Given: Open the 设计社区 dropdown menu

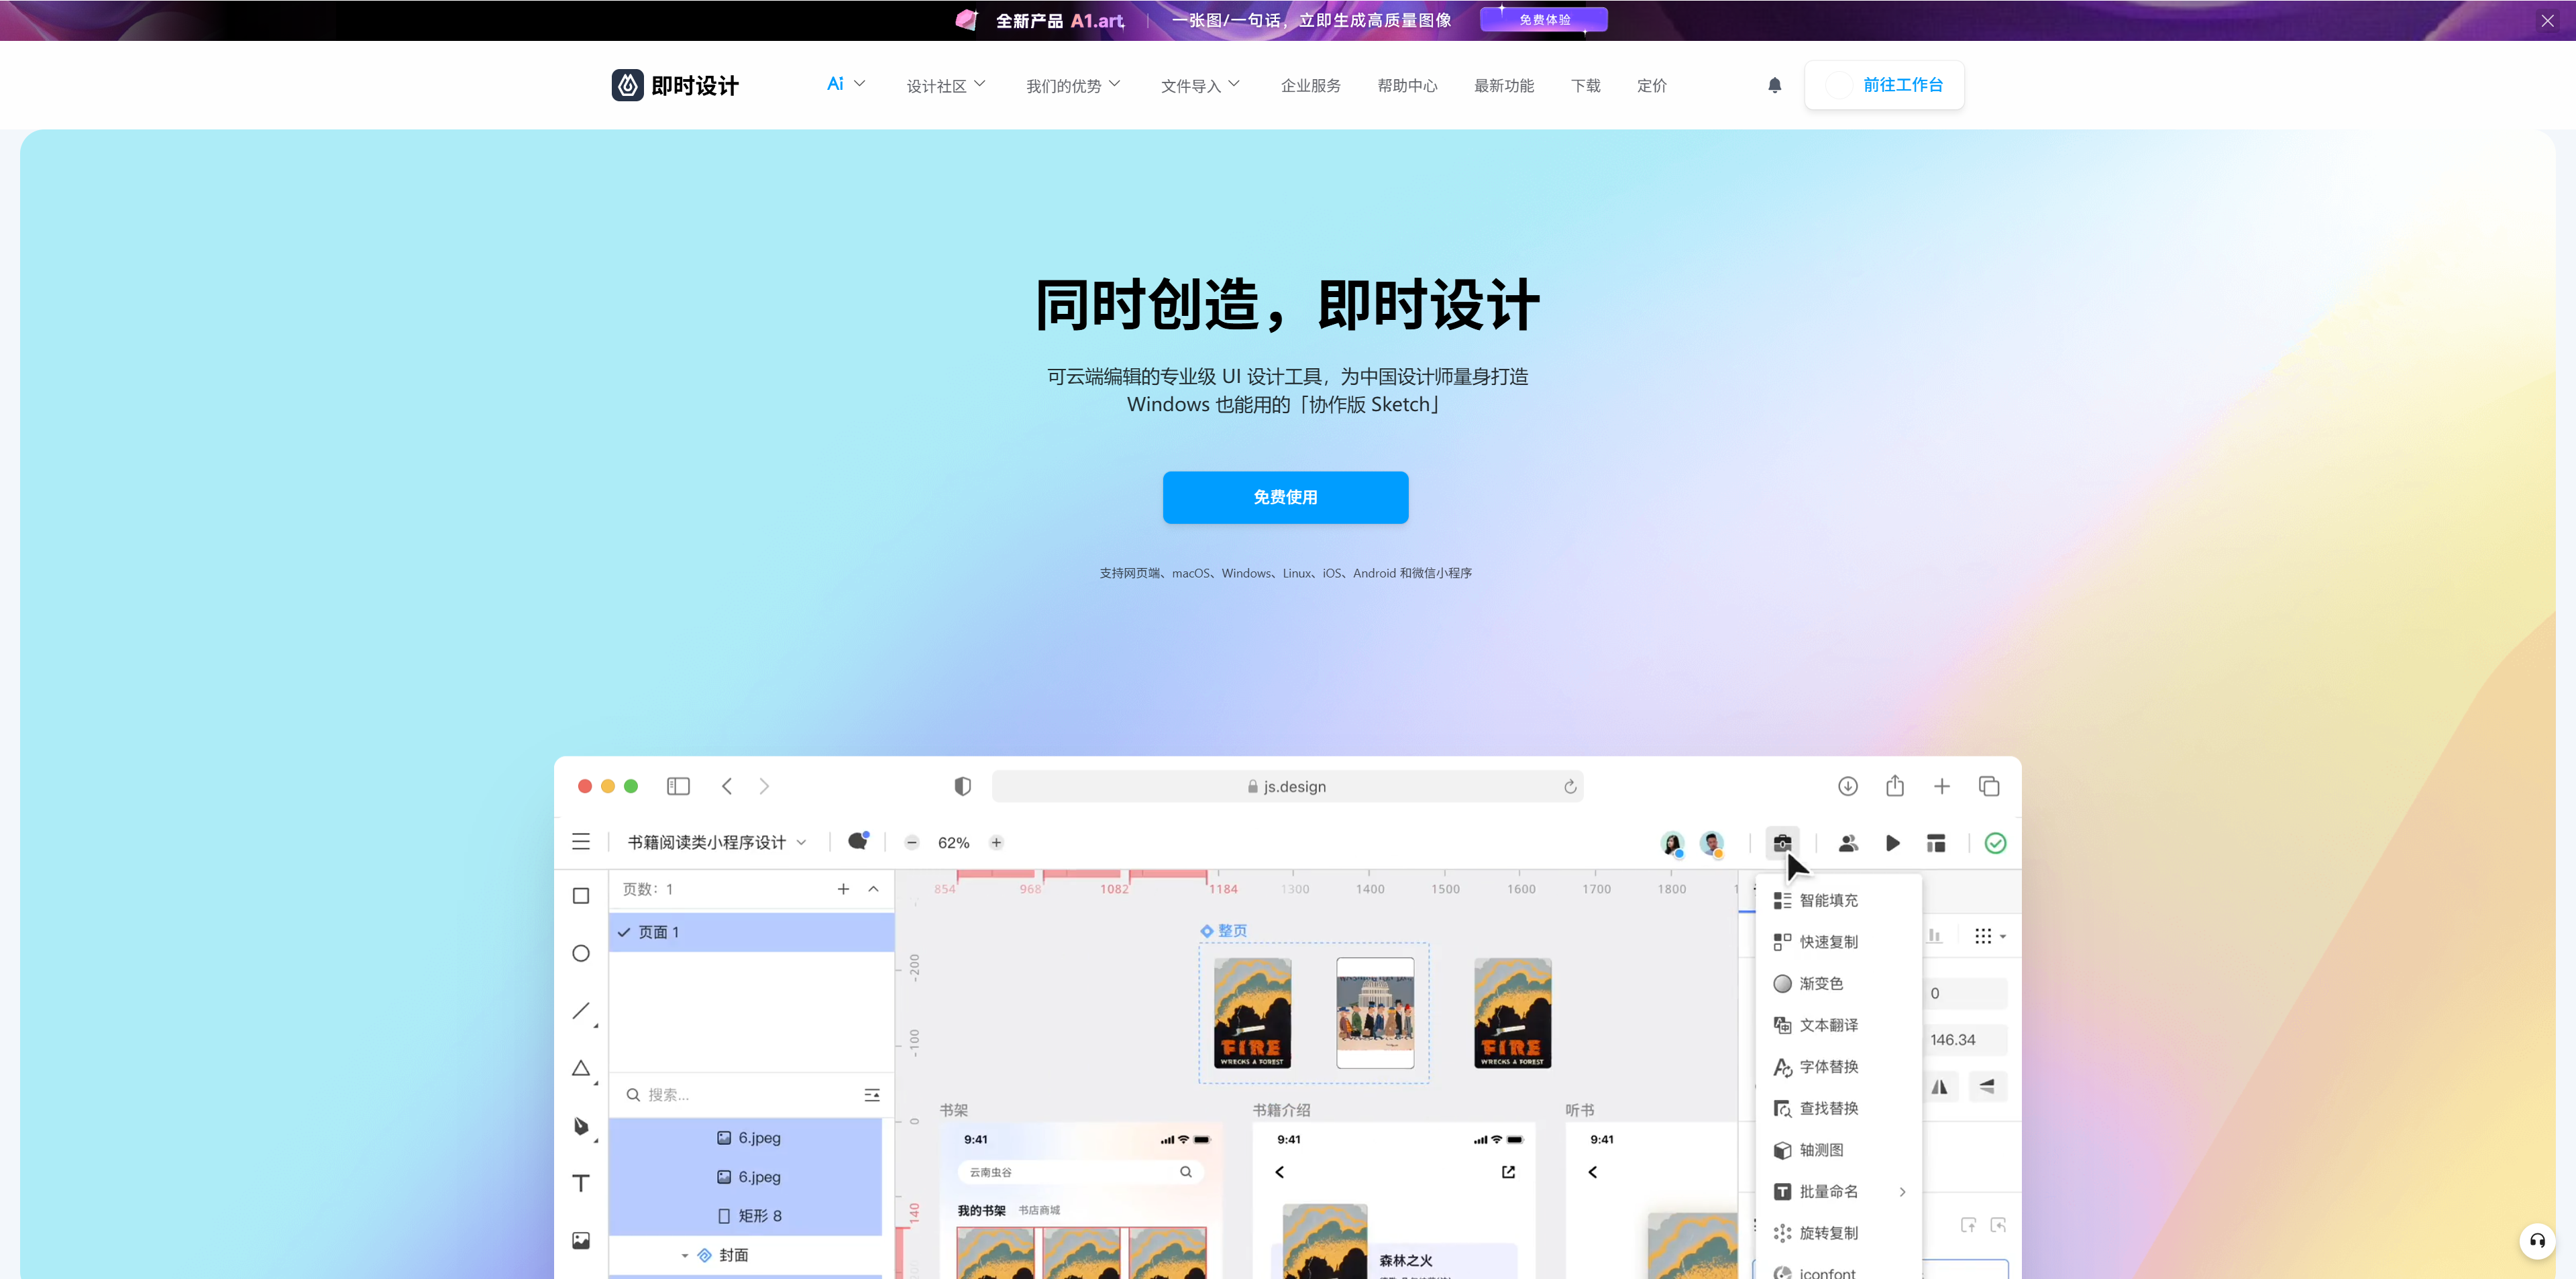Looking at the screenshot, I should coord(945,86).
